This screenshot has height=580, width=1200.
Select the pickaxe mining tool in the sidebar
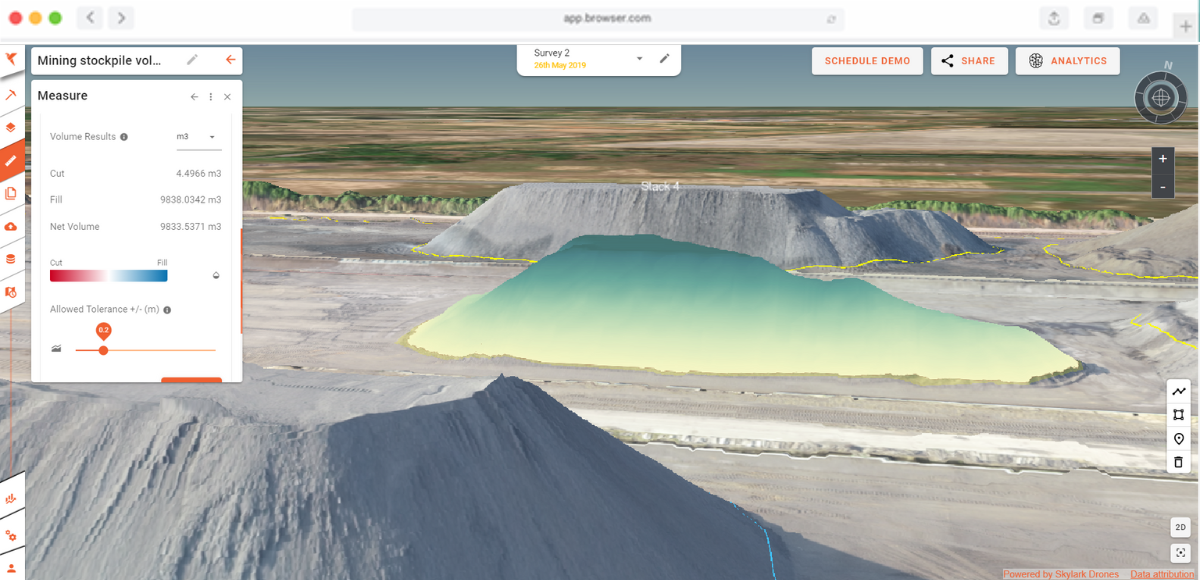pos(12,93)
